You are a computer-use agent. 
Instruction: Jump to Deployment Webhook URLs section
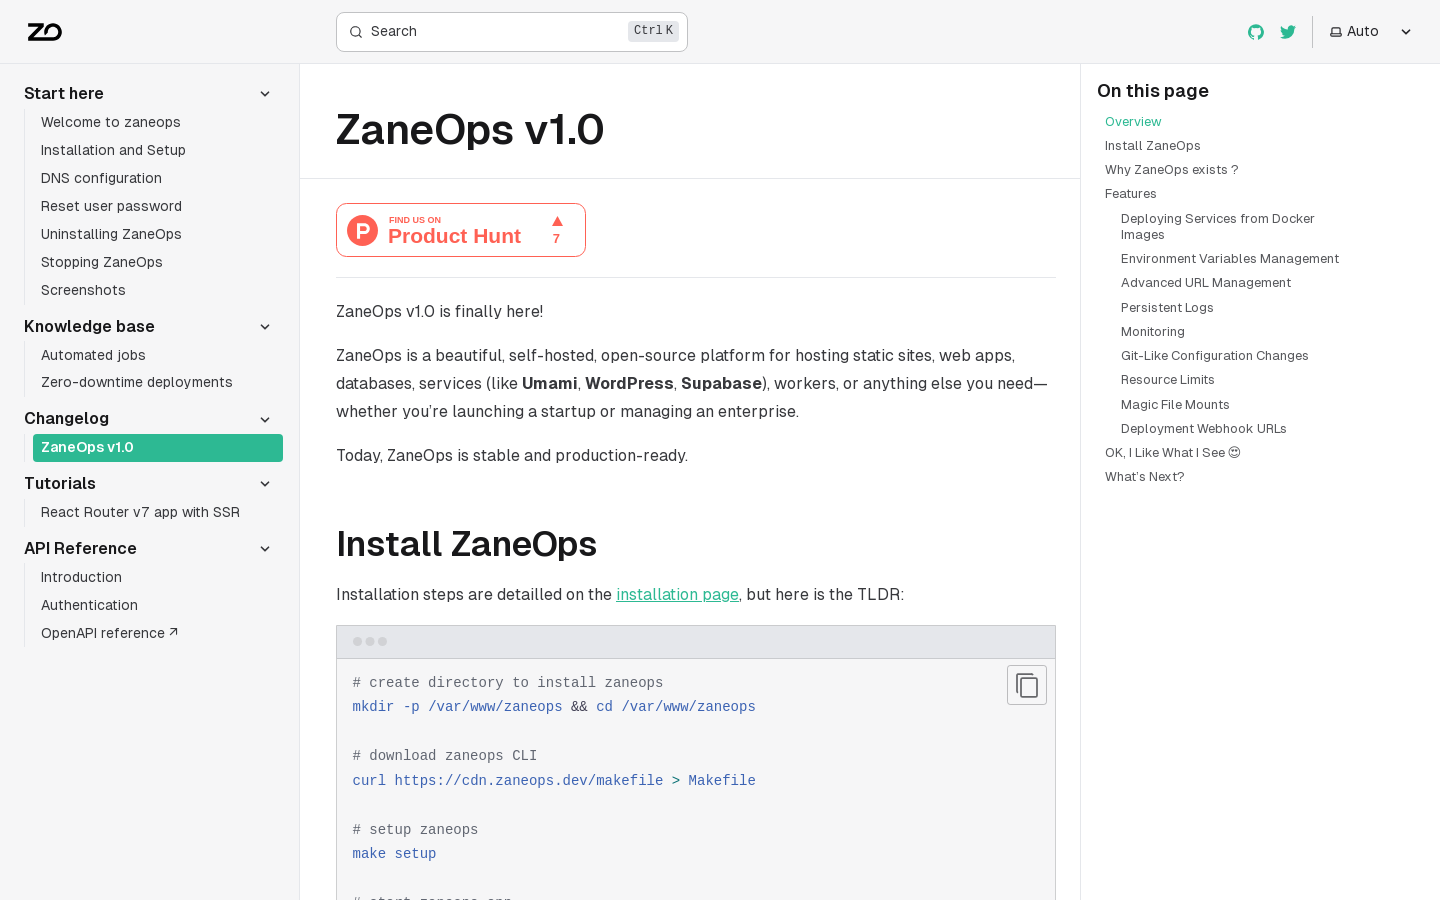[1203, 429]
